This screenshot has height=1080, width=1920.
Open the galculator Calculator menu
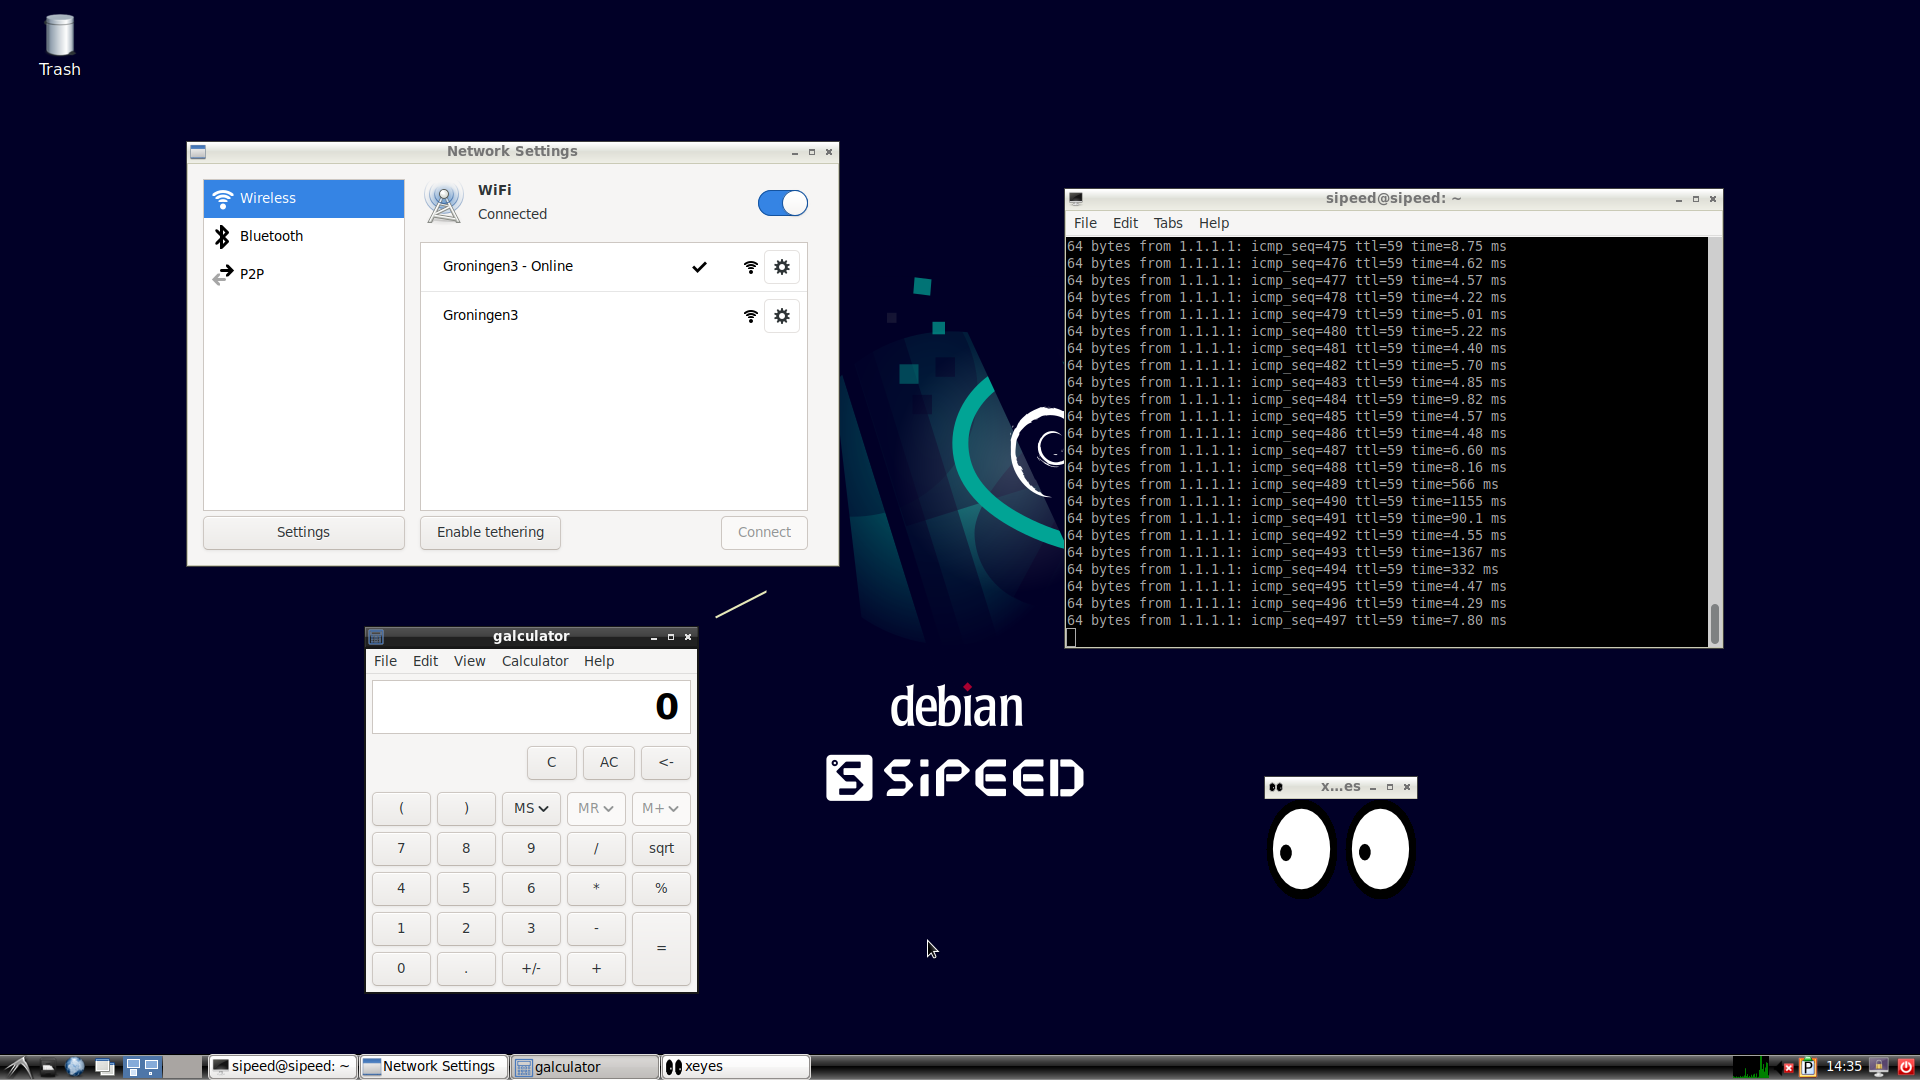[x=535, y=661]
